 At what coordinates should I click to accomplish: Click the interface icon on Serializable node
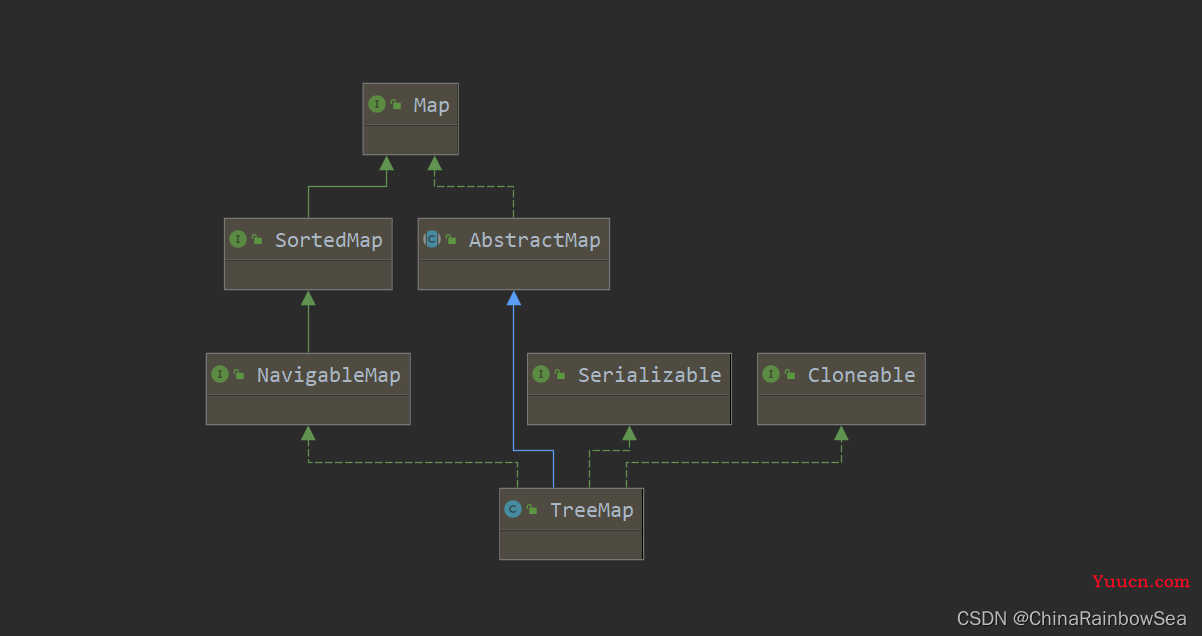[x=541, y=374]
